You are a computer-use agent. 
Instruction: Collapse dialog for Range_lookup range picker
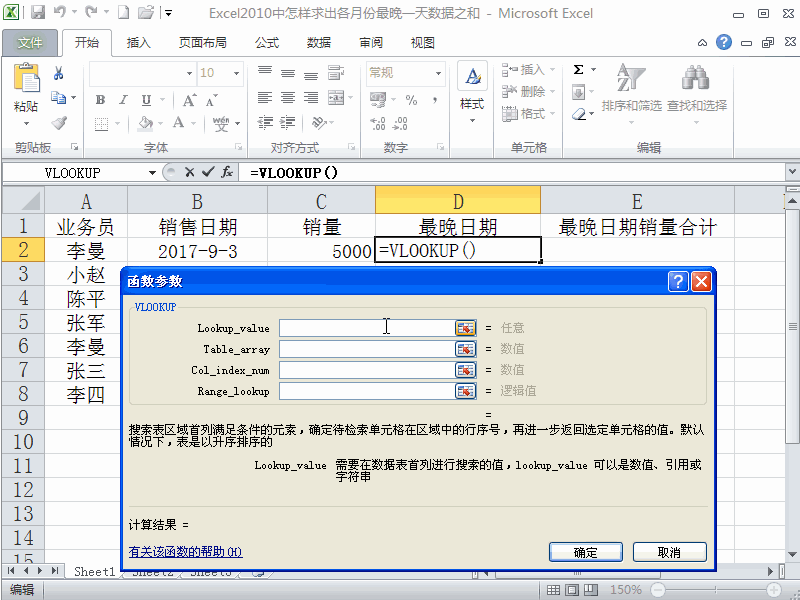coord(465,391)
